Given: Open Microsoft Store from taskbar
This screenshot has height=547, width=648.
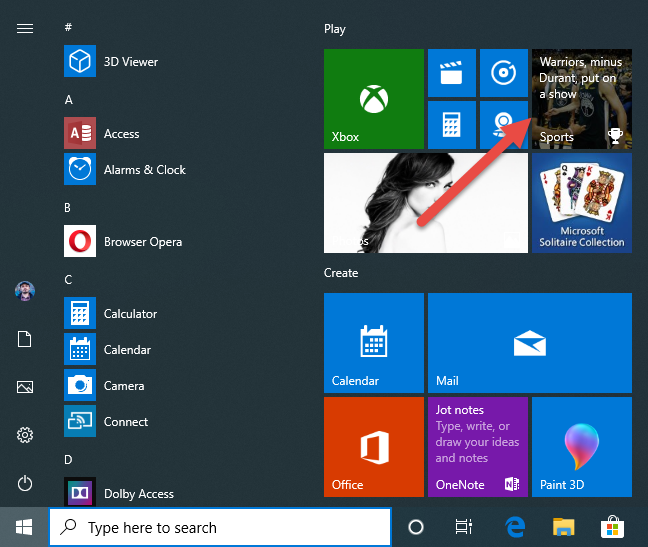Looking at the screenshot, I should point(612,527).
